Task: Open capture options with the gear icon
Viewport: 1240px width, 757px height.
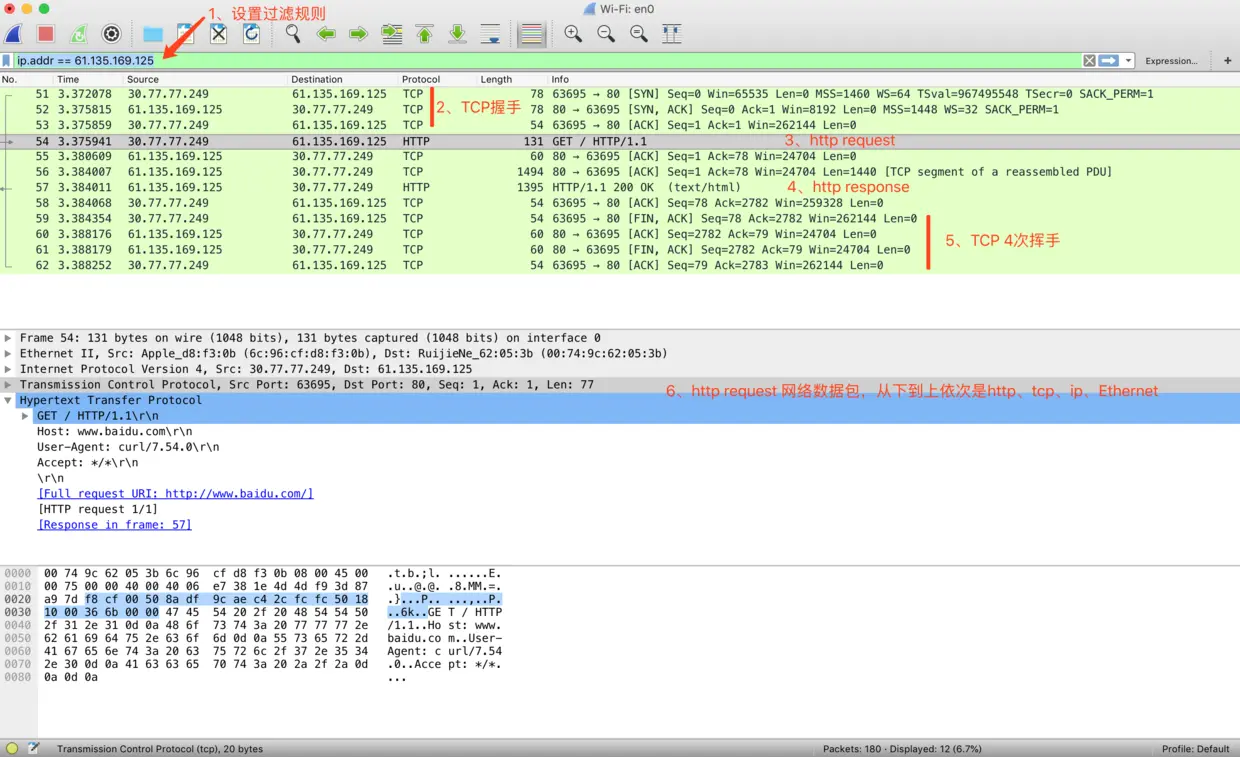Action: click(112, 34)
